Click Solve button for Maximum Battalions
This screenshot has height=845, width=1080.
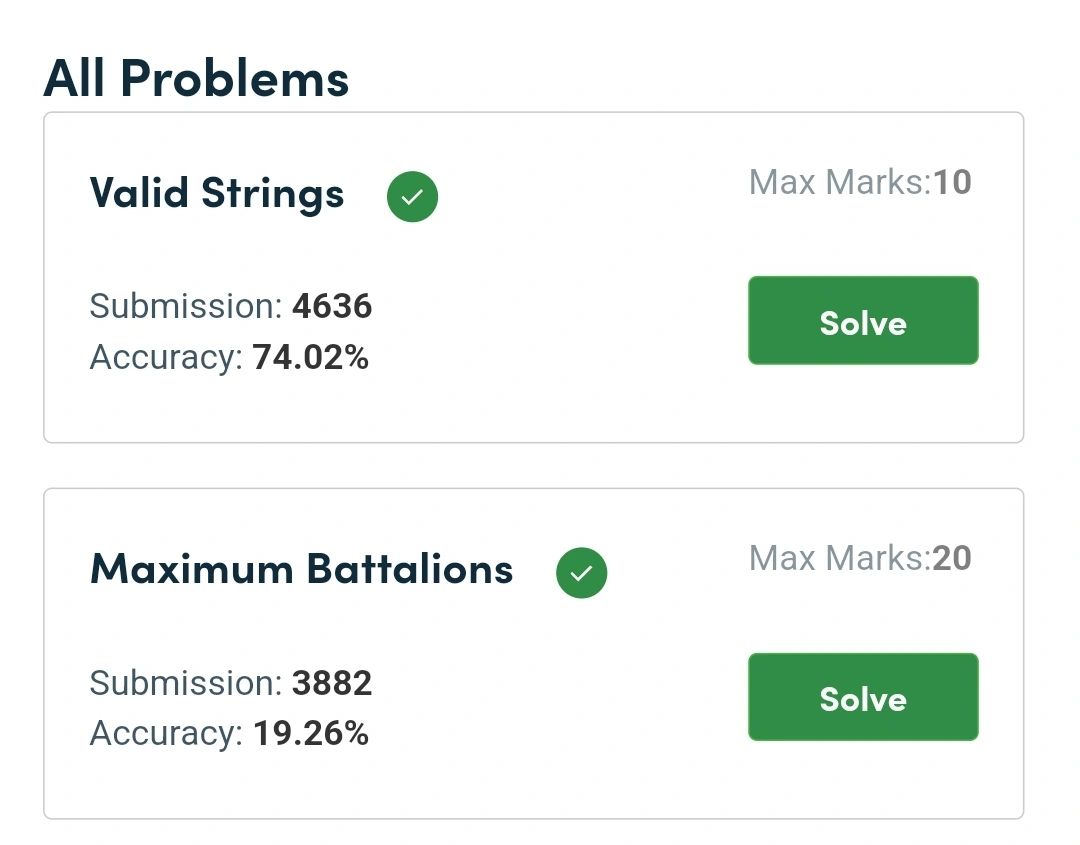(x=863, y=697)
